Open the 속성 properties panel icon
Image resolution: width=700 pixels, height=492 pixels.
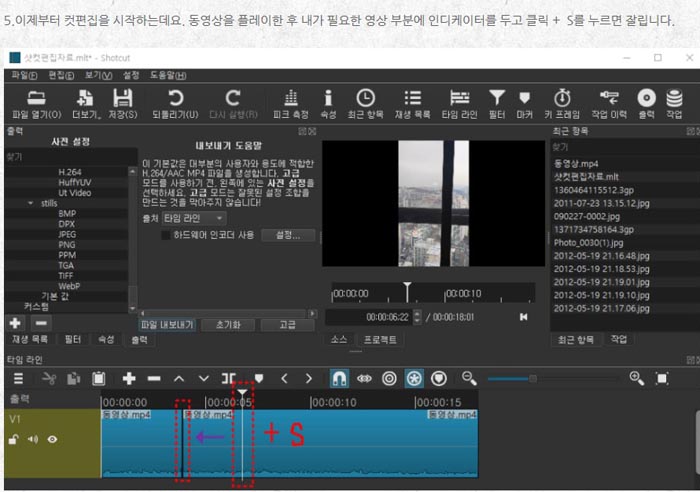328,104
